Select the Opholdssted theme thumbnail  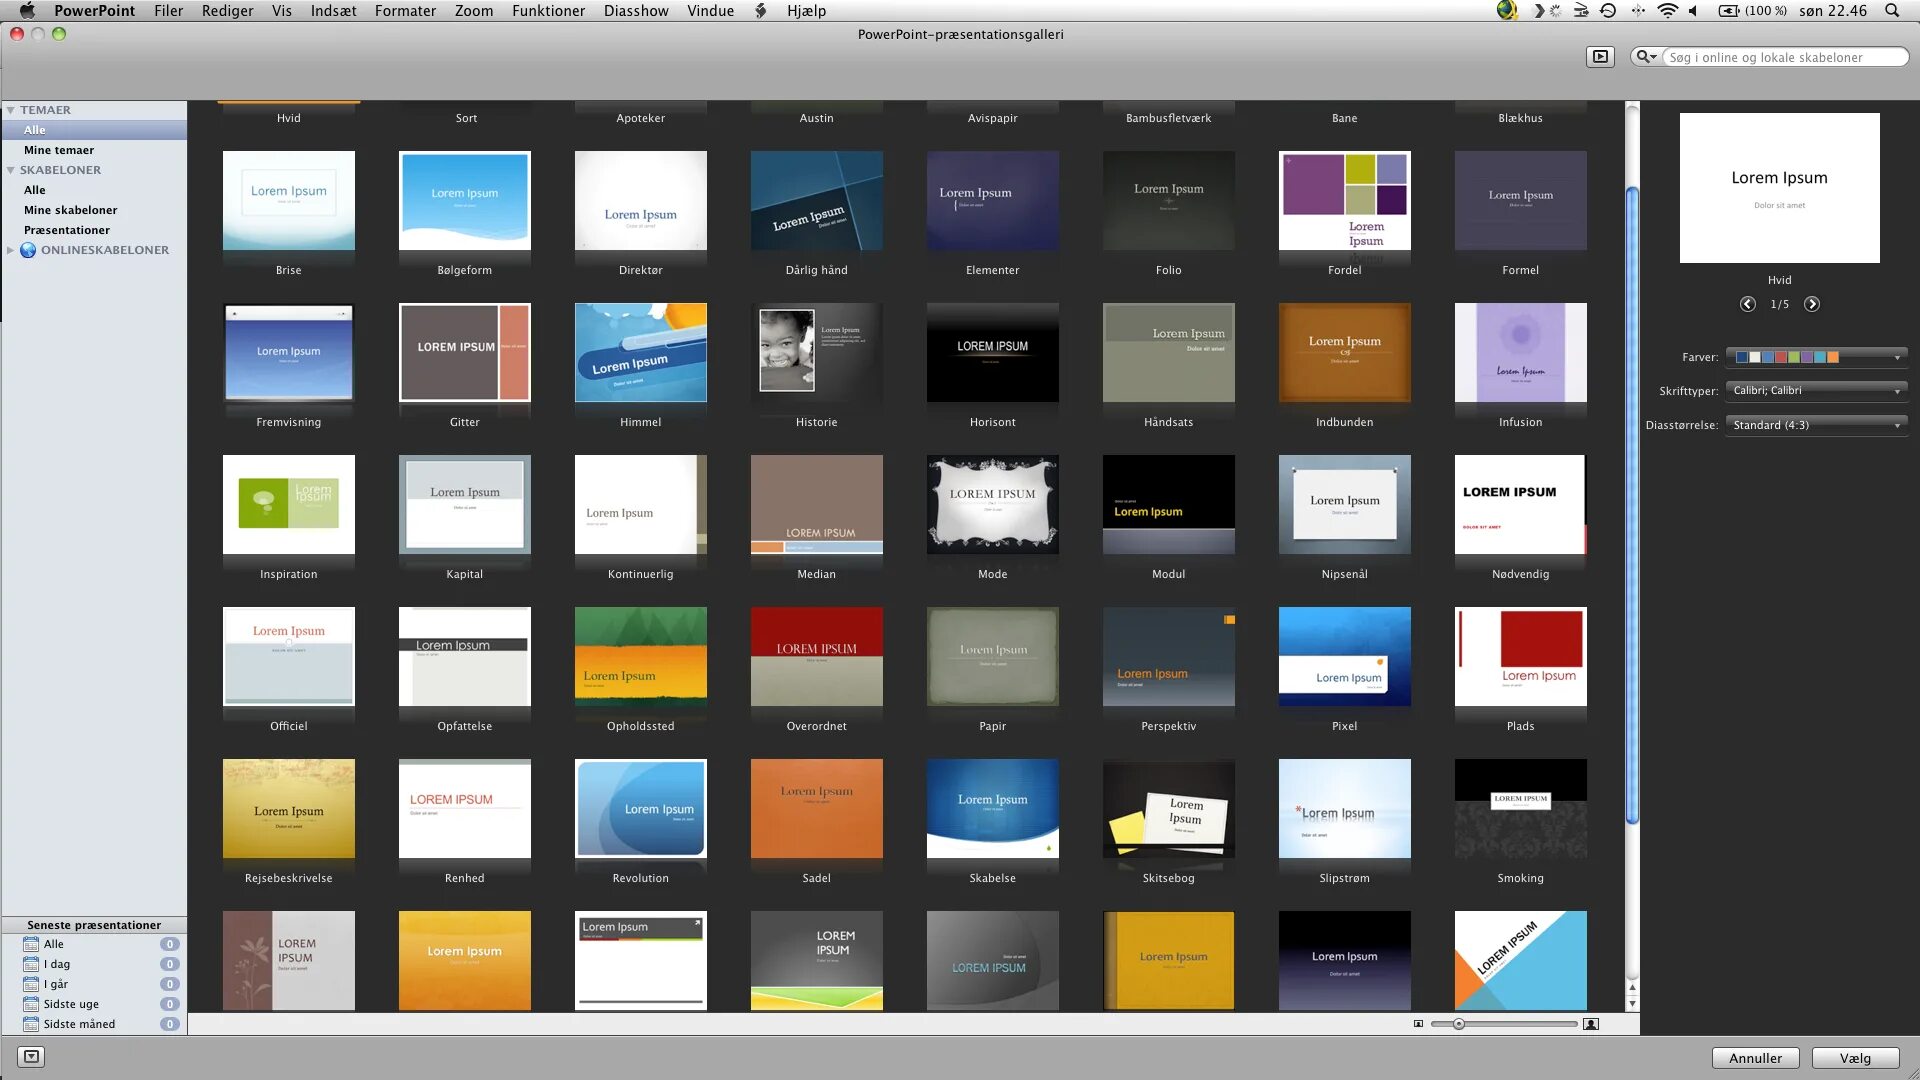(x=641, y=656)
